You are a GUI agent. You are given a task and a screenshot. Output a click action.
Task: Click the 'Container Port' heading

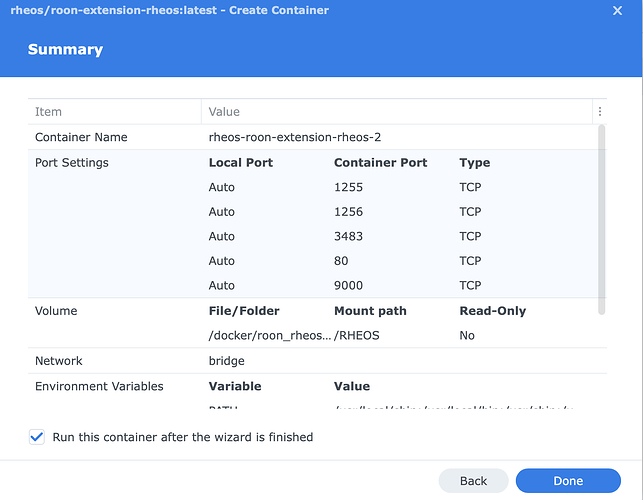pos(381,162)
